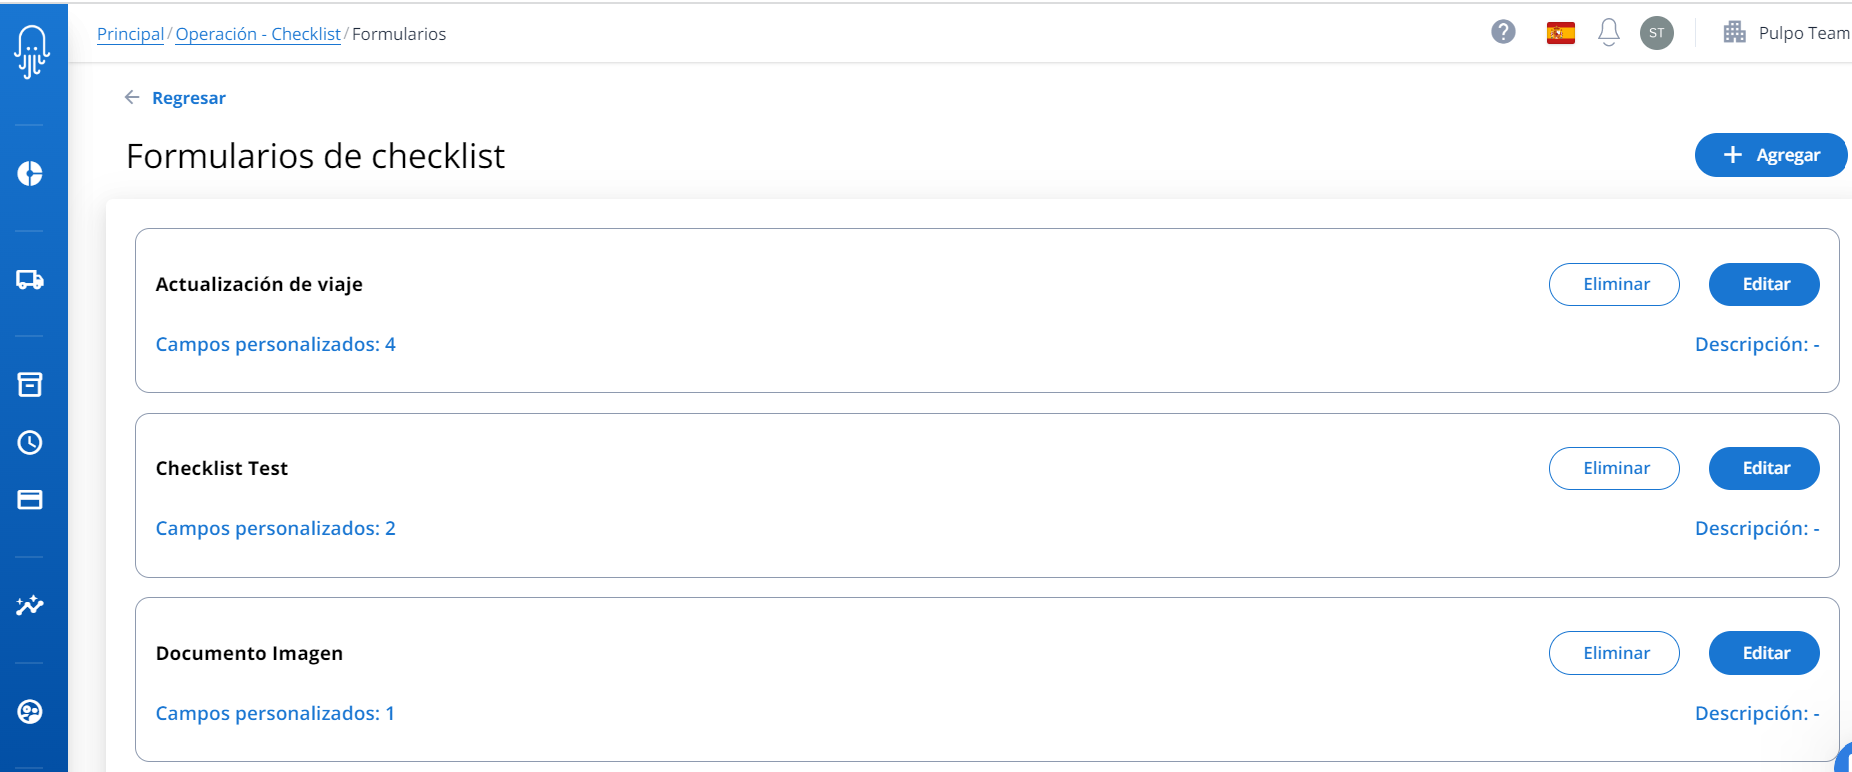The height and width of the screenshot is (772, 1852).
Task: Edit the Checklist Test form
Action: pos(1764,468)
